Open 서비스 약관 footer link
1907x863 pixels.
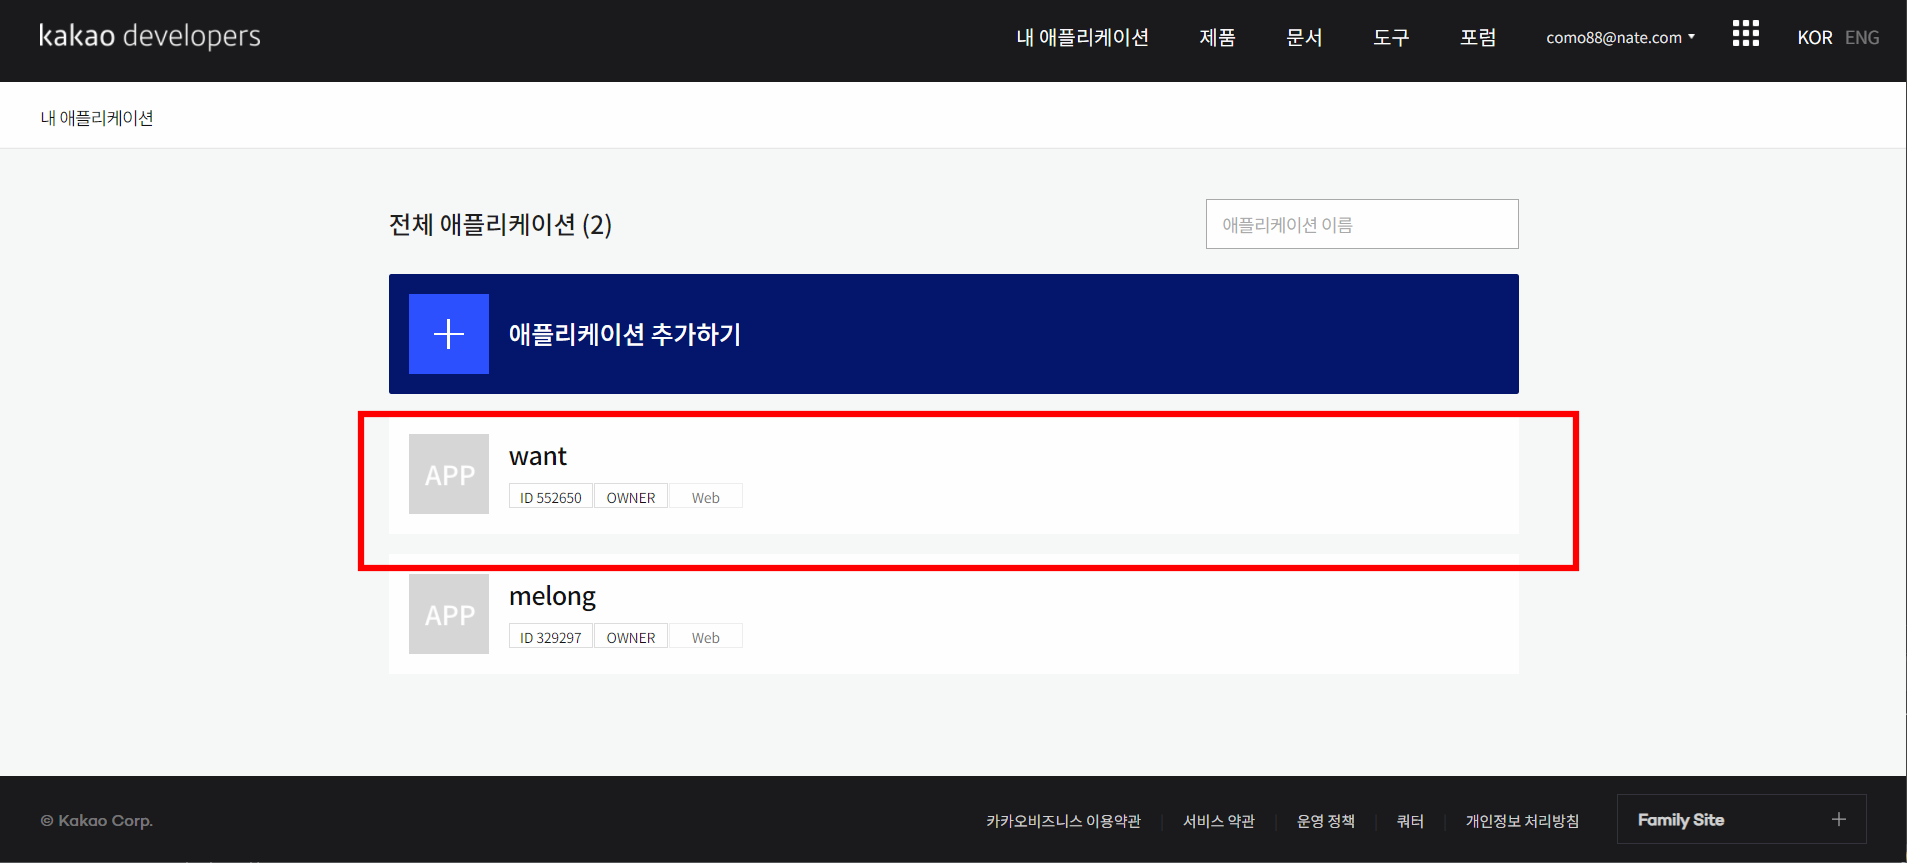pyautogui.click(x=1219, y=821)
